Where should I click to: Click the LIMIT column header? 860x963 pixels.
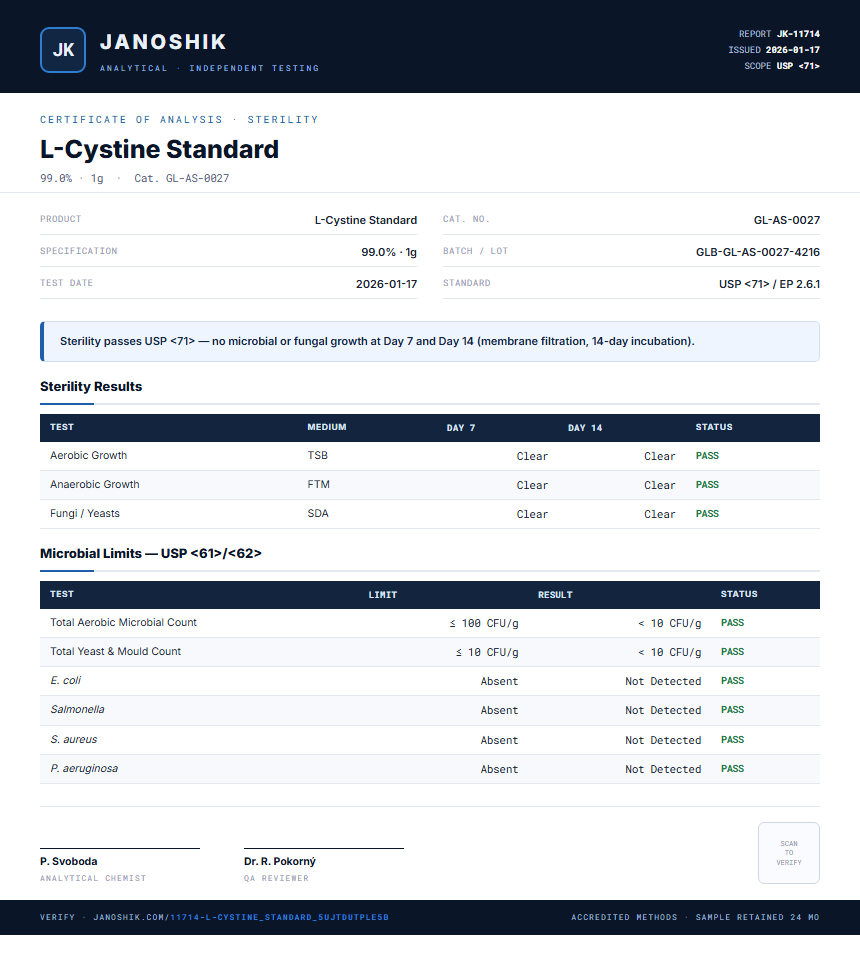pyautogui.click(x=383, y=595)
